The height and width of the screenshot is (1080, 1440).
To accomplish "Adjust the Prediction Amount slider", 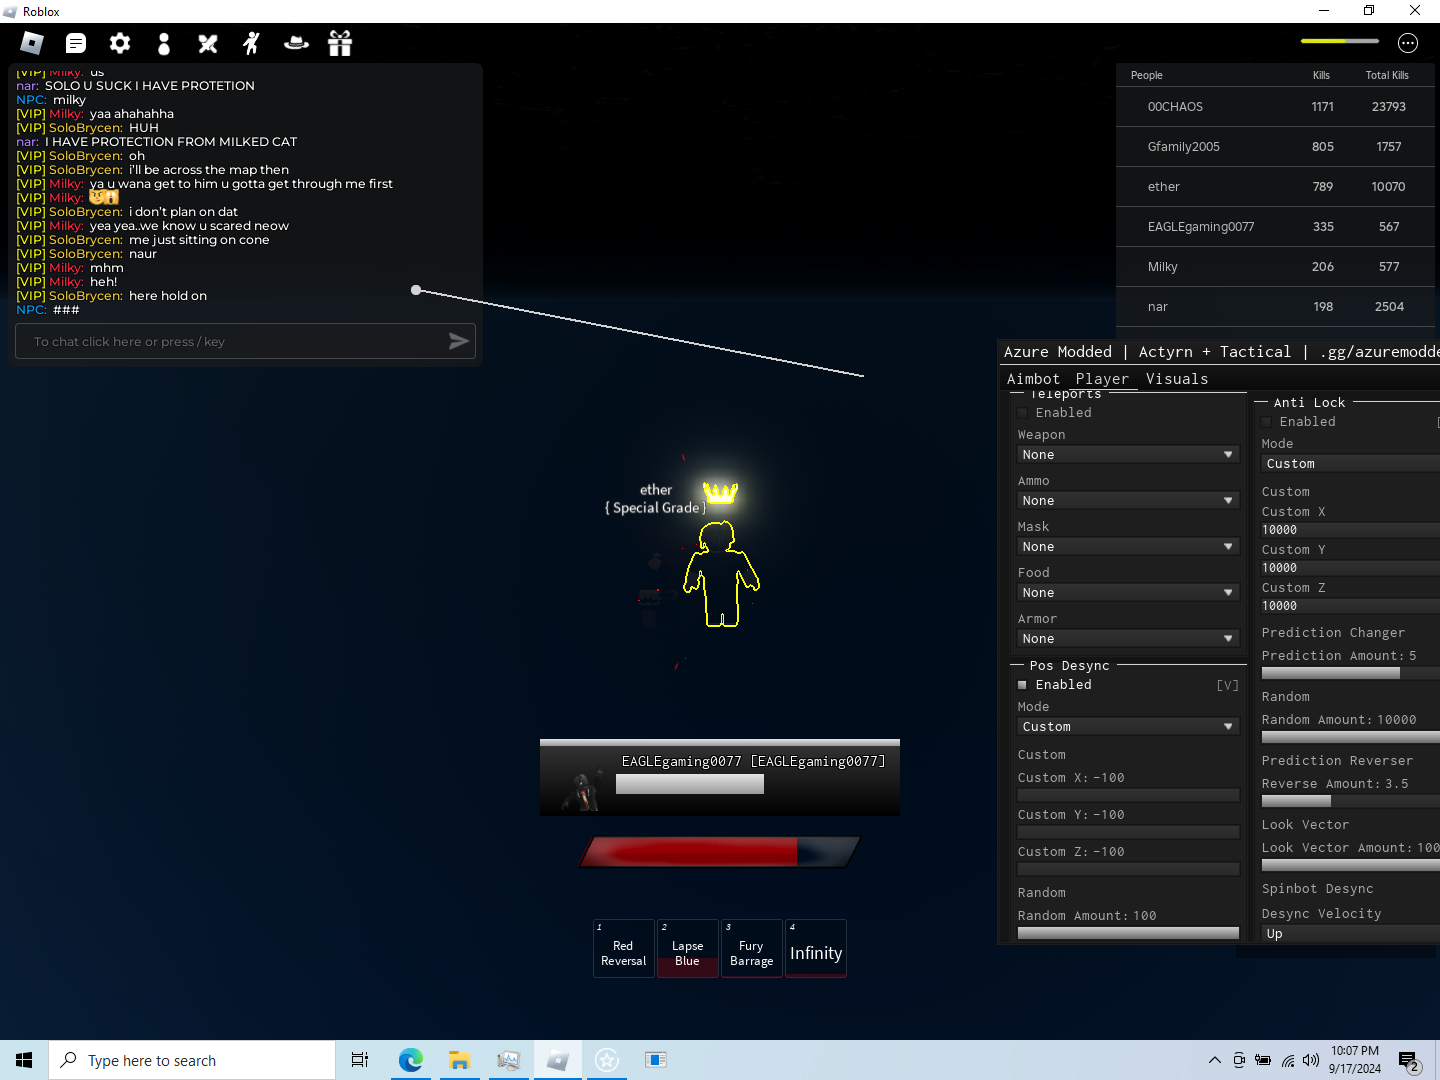I will tap(1350, 673).
